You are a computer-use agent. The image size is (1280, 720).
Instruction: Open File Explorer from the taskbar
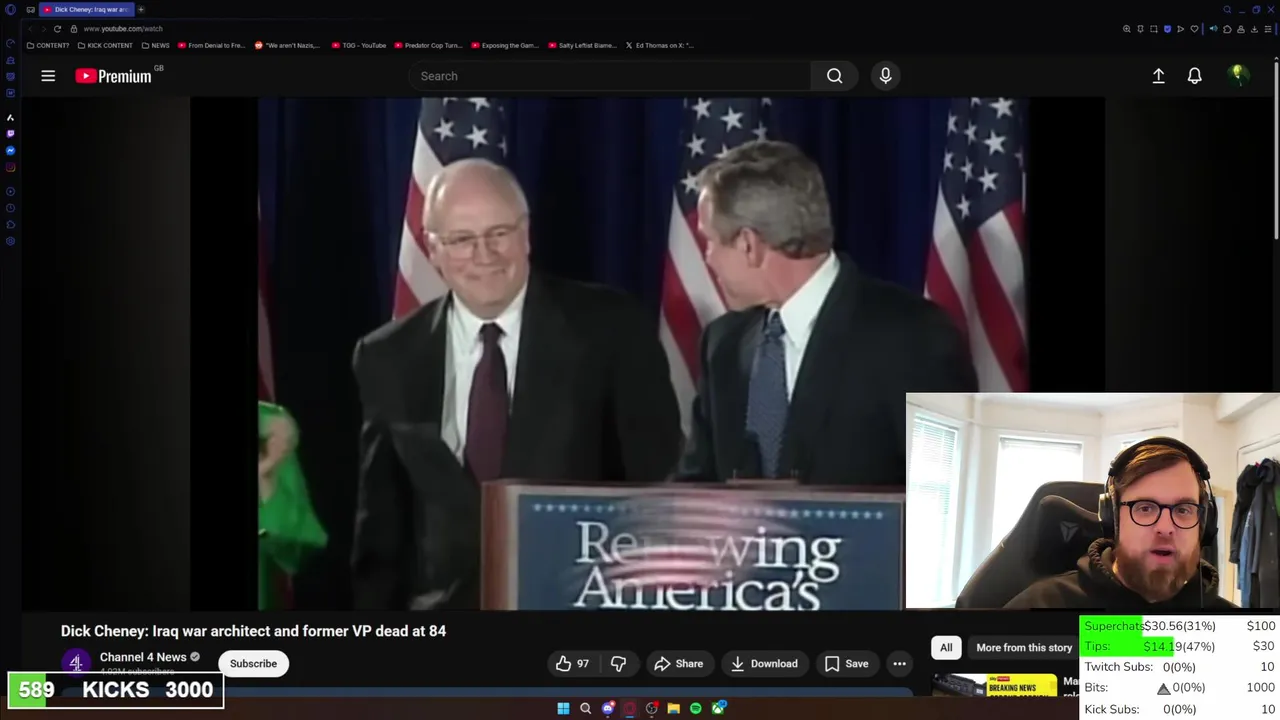point(674,708)
